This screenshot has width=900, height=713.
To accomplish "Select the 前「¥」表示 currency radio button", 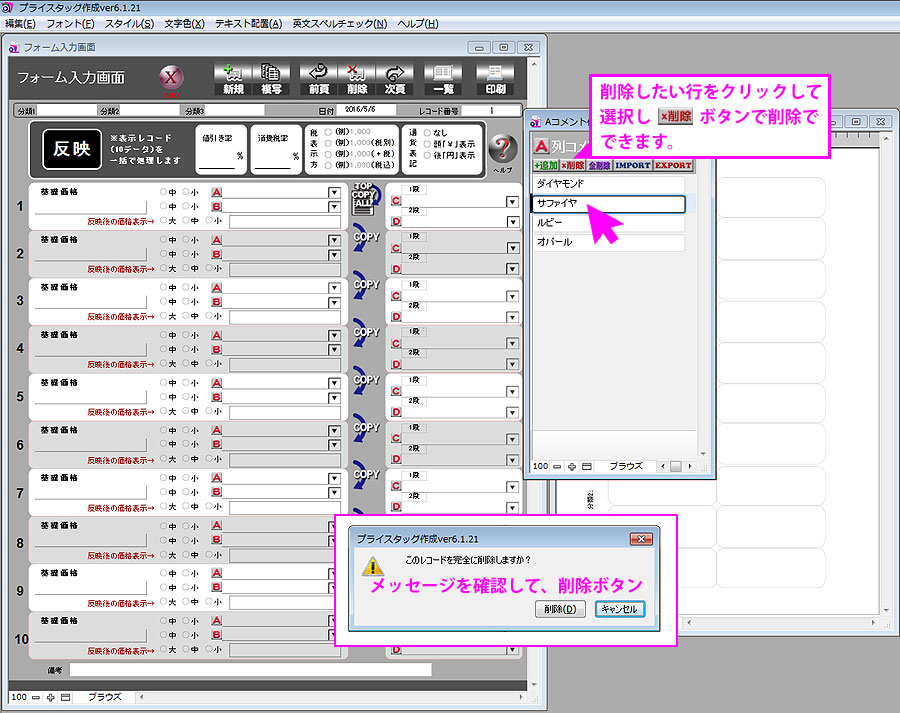I will coord(427,143).
